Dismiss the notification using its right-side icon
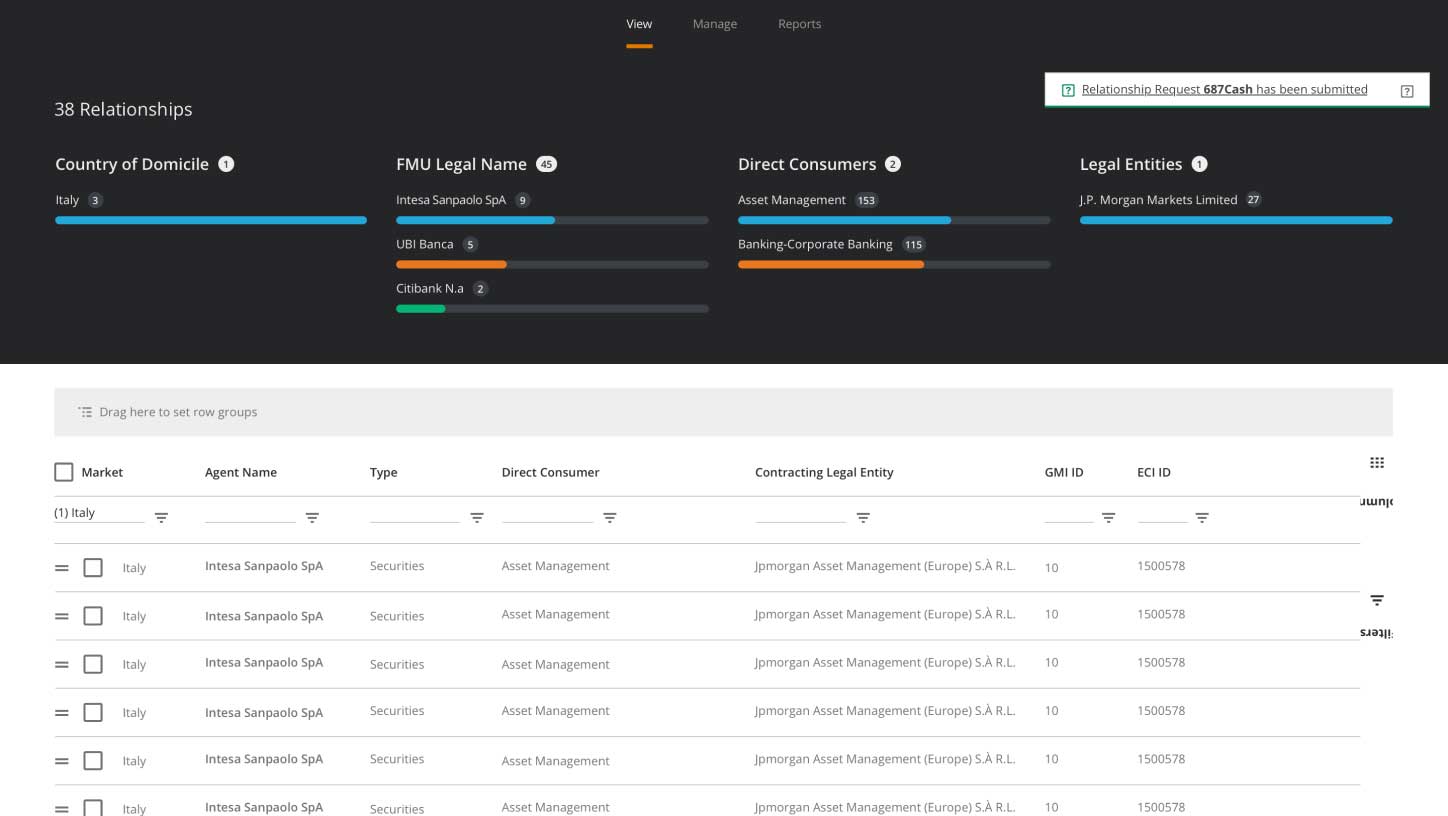Screen dimensions: 1448x816 tap(1407, 91)
